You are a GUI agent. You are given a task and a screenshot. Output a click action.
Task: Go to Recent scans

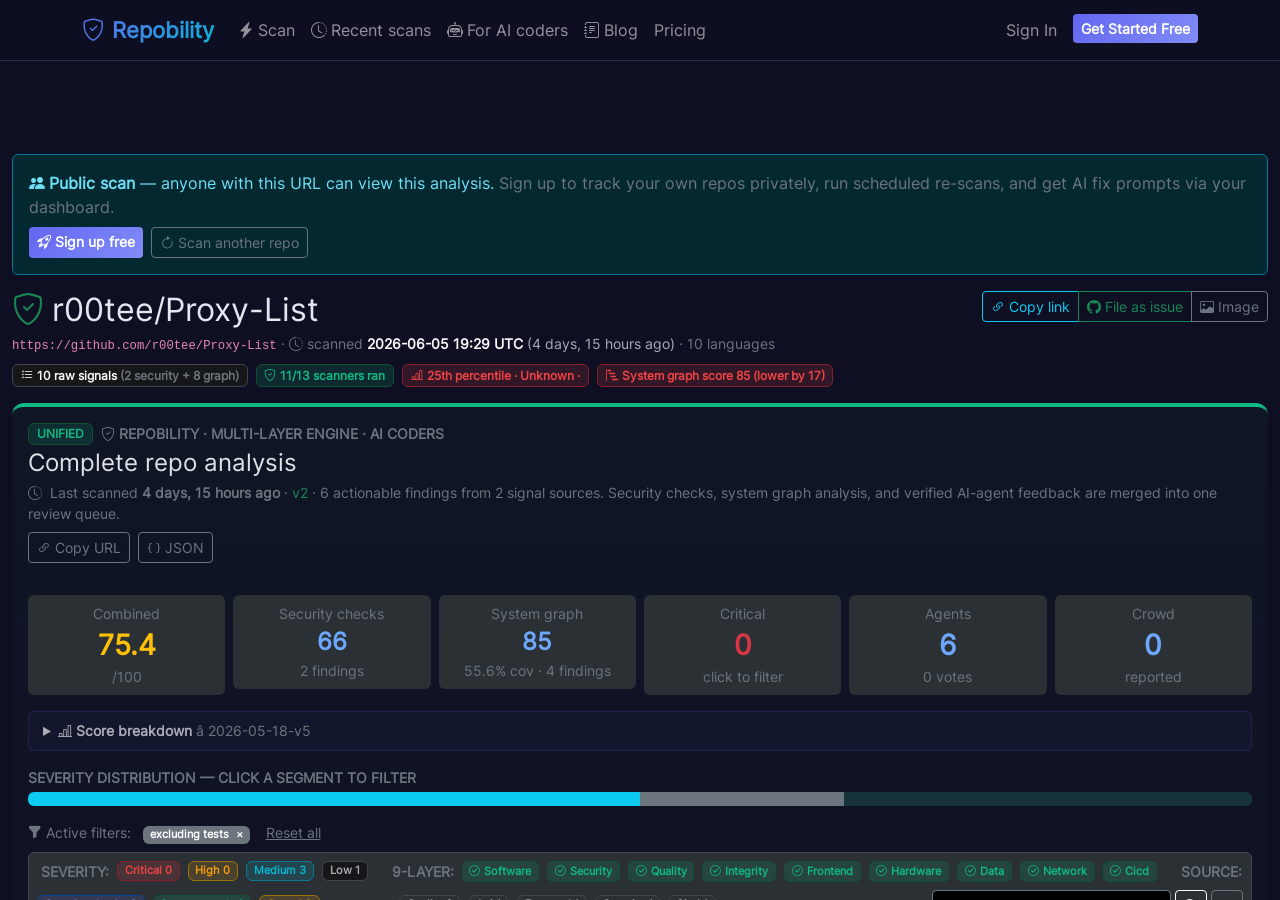click(371, 30)
